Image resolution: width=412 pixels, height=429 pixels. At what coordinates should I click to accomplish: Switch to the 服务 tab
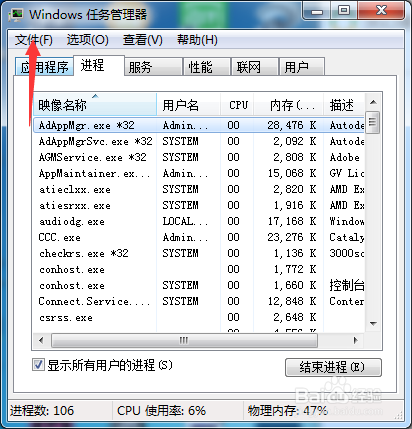click(x=153, y=67)
